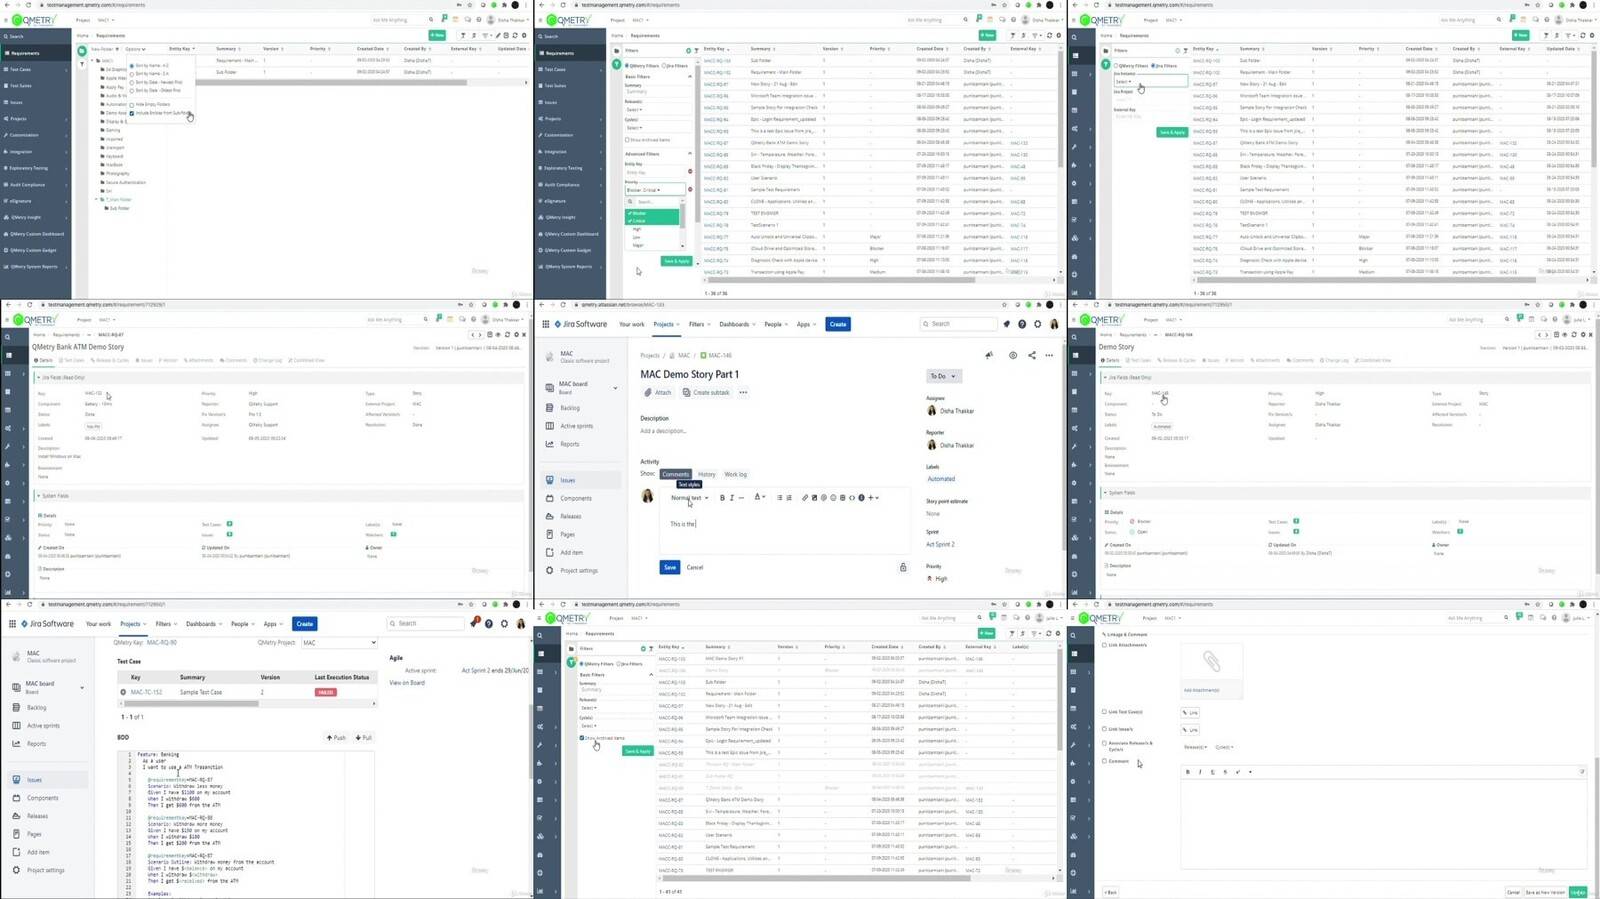Open the To Do status dropdown
1600x899 pixels.
click(x=943, y=376)
